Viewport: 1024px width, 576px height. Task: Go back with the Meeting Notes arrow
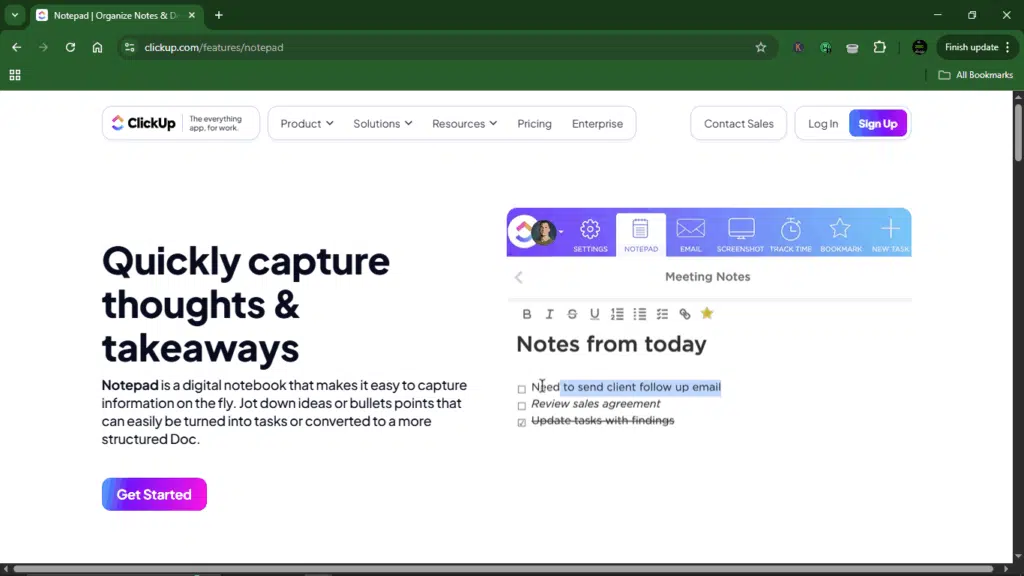point(519,277)
